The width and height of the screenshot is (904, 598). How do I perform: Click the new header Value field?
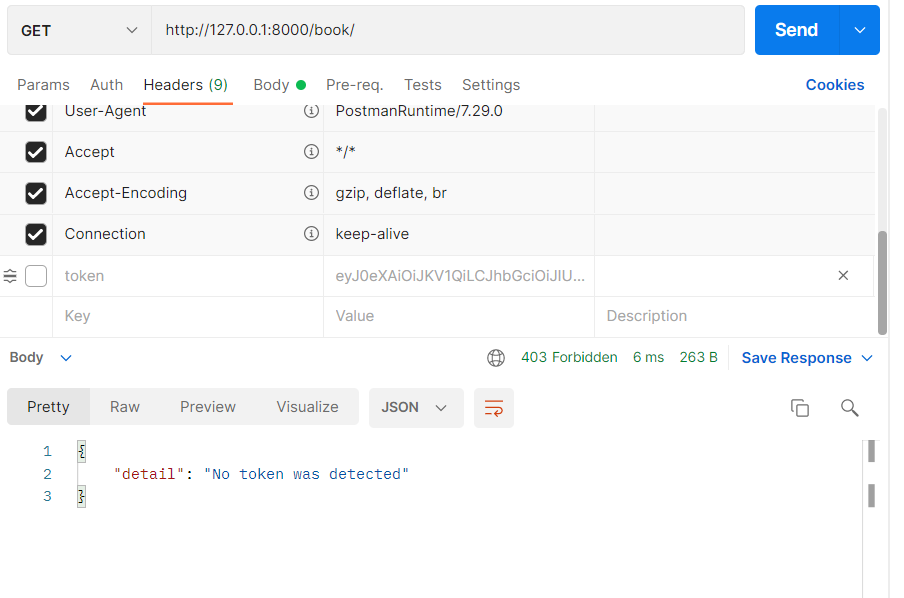click(x=459, y=316)
